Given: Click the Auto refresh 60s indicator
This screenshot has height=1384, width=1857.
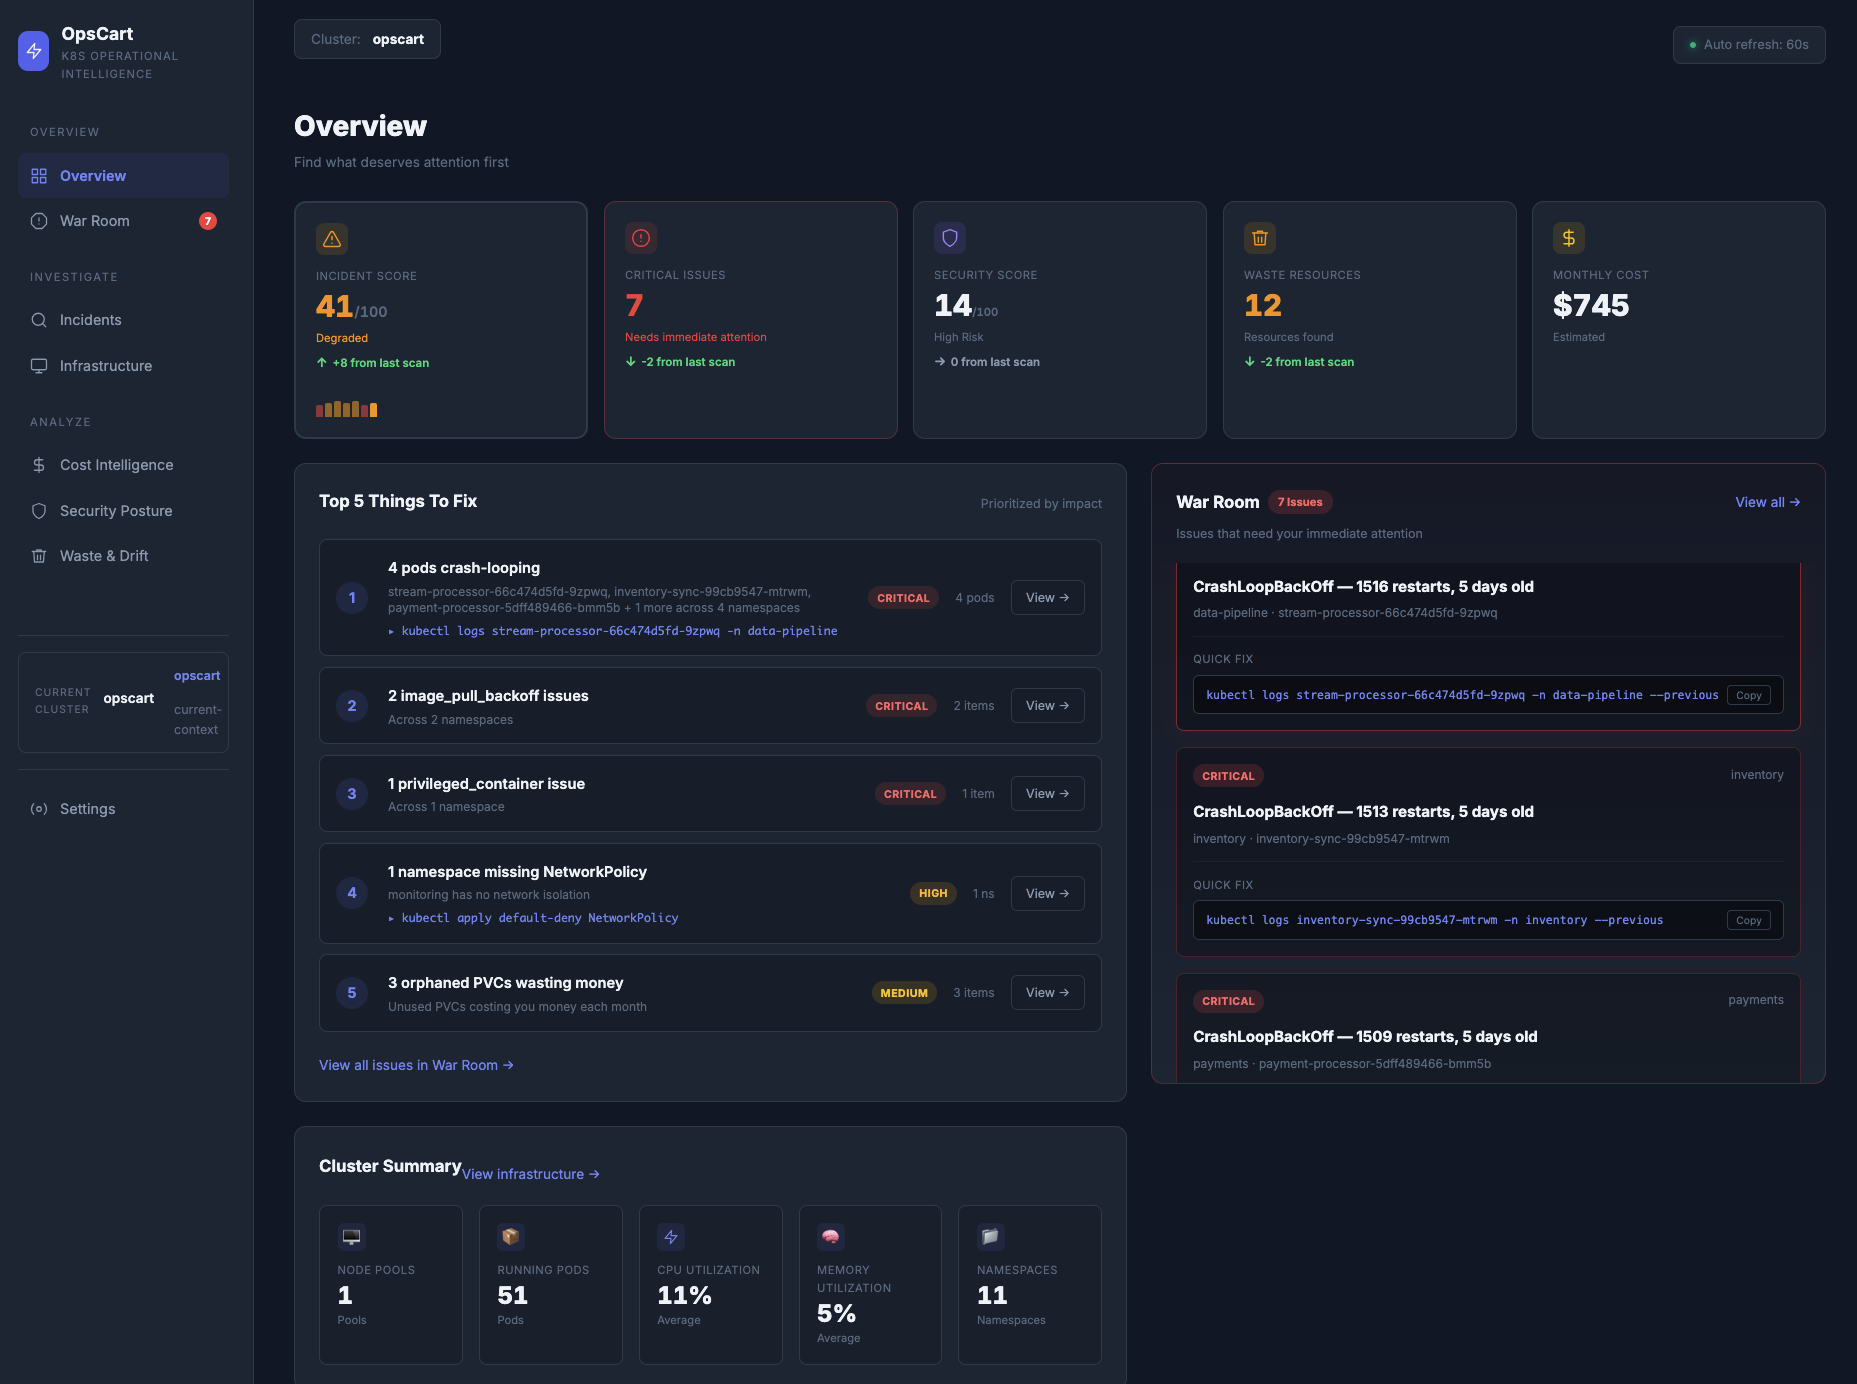Looking at the screenshot, I should (x=1749, y=45).
